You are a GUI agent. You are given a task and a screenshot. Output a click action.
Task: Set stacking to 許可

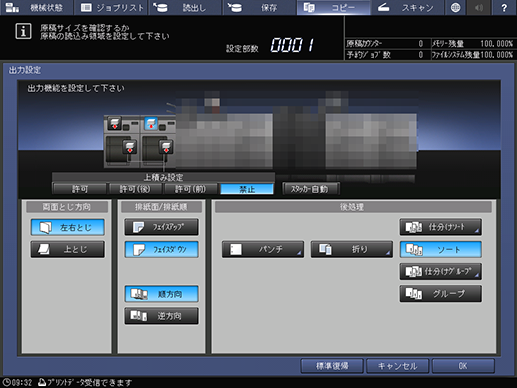point(80,189)
